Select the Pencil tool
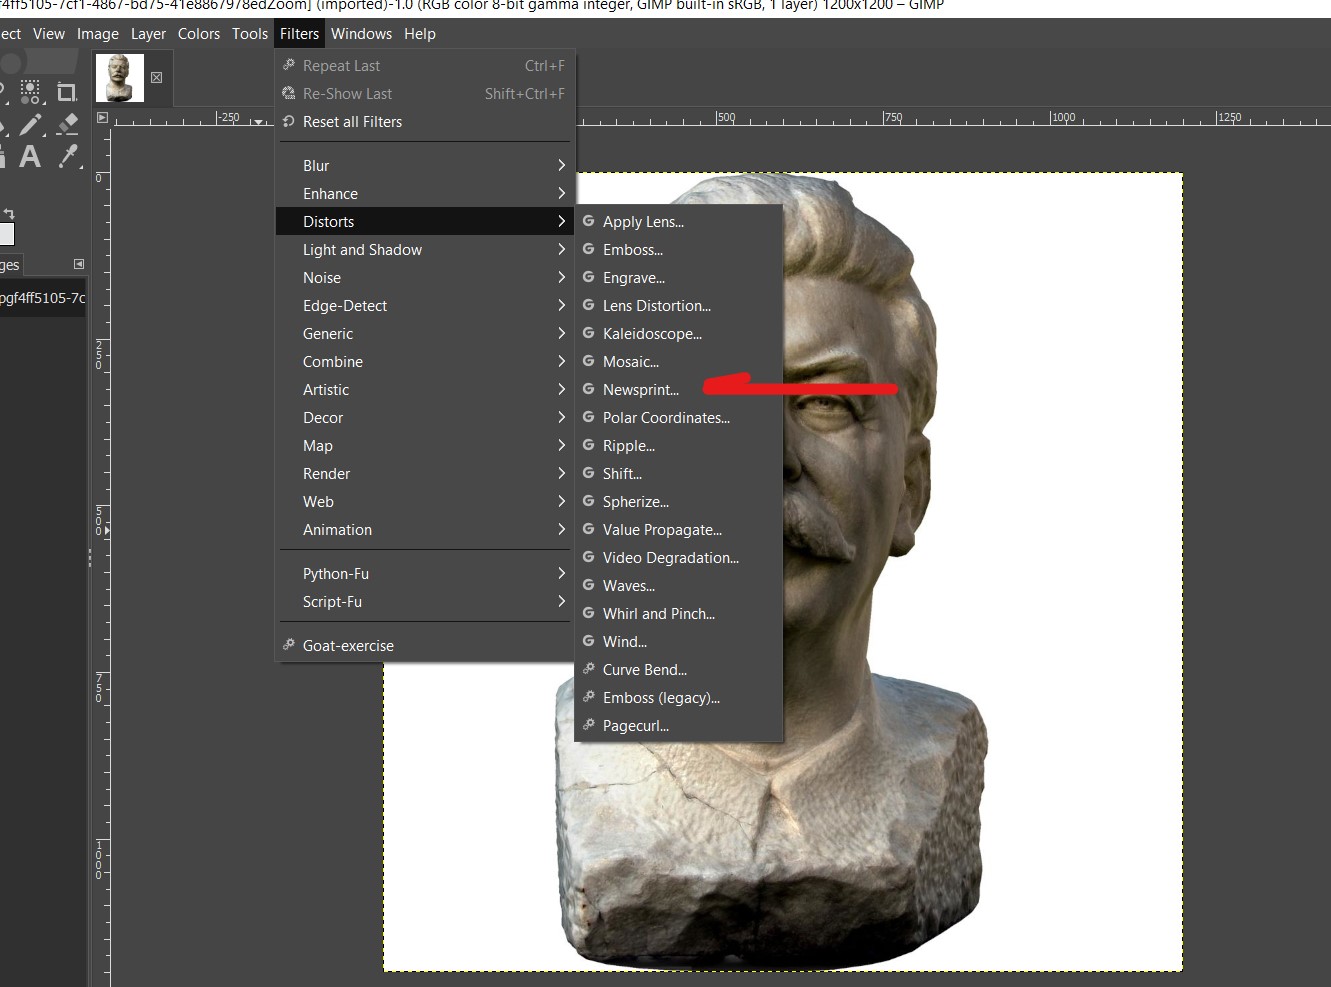This screenshot has width=1331, height=987. (30, 124)
